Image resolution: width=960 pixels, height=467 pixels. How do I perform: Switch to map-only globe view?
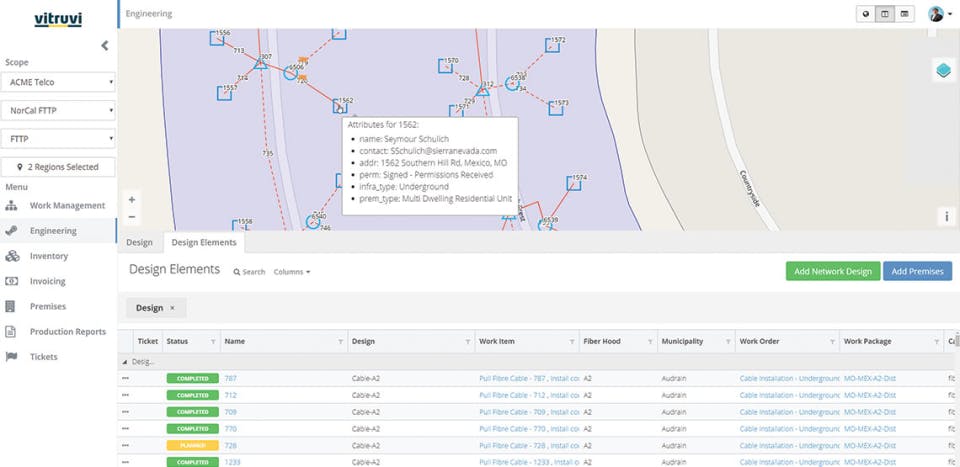865,14
